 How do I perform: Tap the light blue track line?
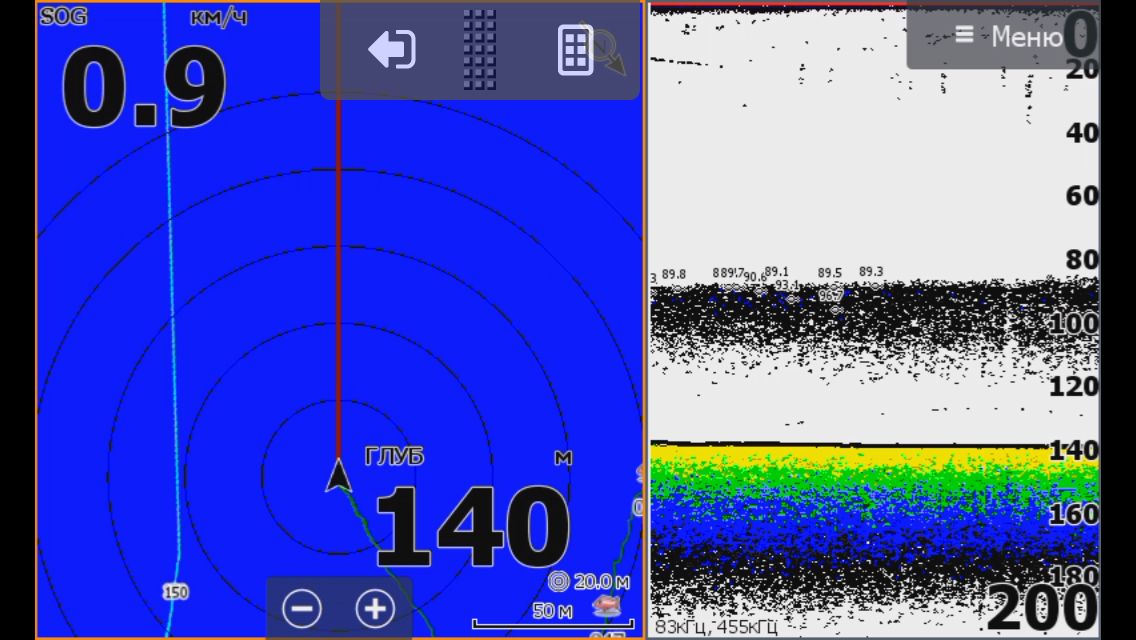click(x=172, y=319)
